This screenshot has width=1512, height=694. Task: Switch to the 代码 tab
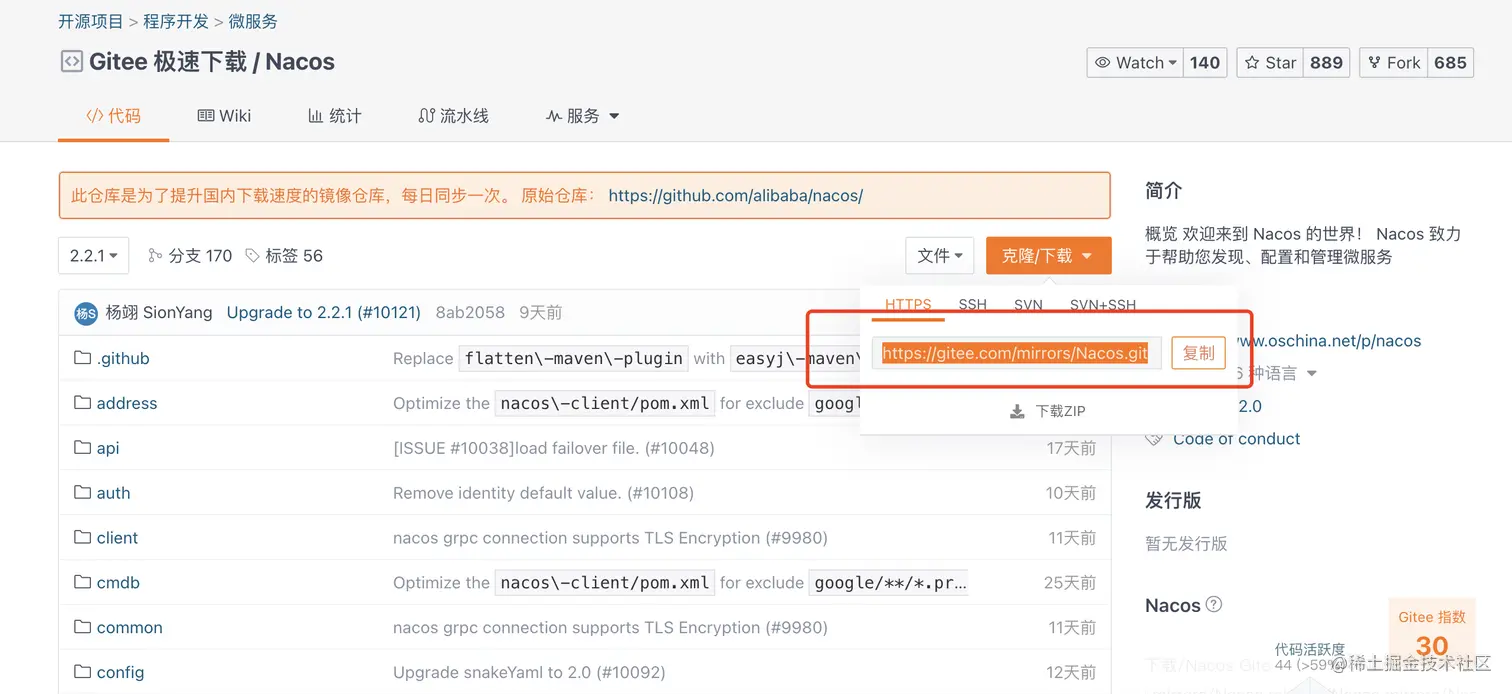tap(113, 116)
